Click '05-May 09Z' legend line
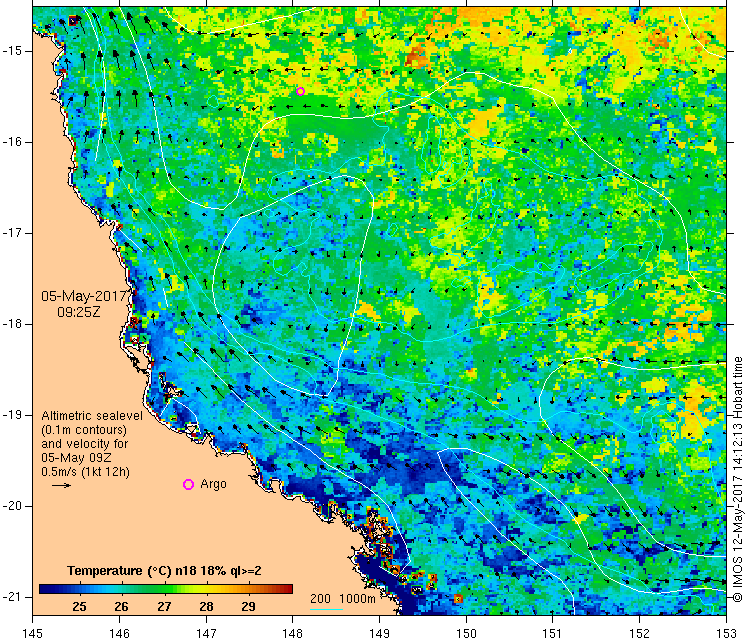The width and height of the screenshot is (750, 640). pyautogui.click(x=76, y=458)
